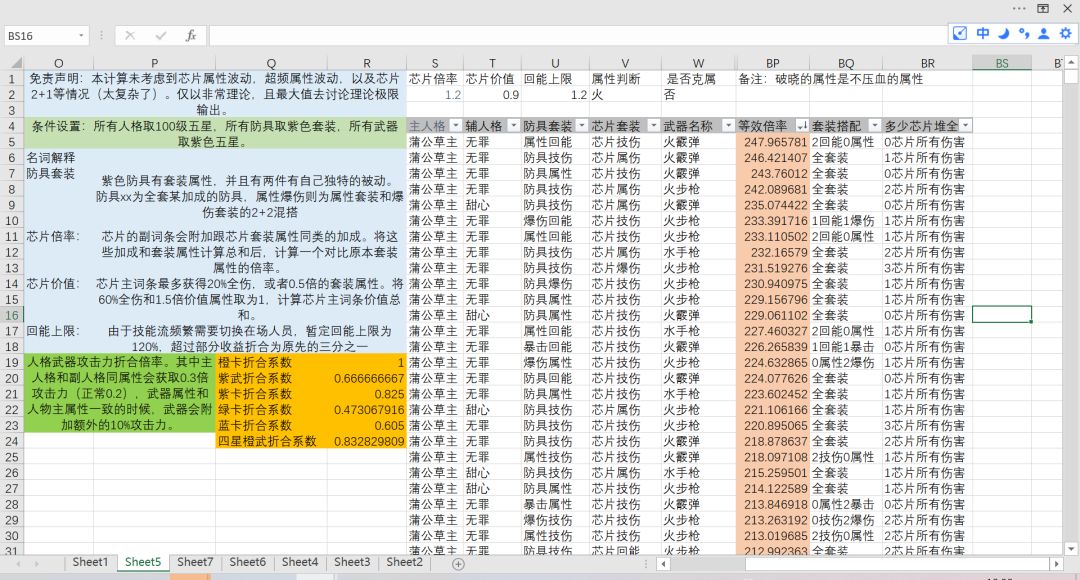1080x580 pixels.
Task: Click the 名词解释 cell
Action: click(x=59, y=158)
